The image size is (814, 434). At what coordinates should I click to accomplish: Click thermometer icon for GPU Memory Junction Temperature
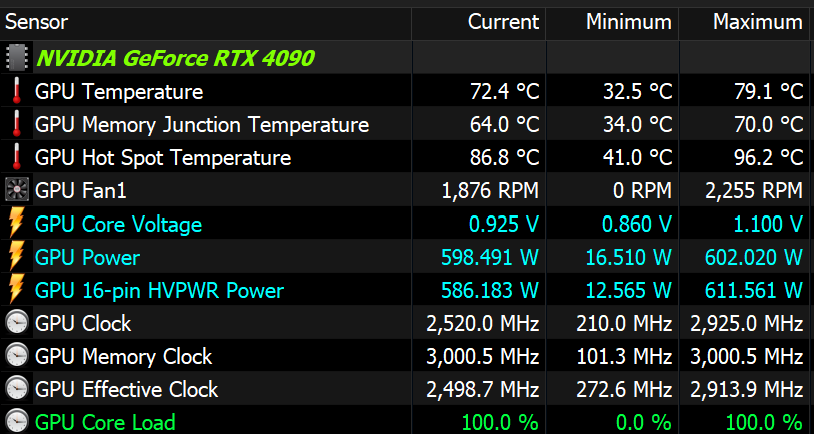[x=17, y=124]
